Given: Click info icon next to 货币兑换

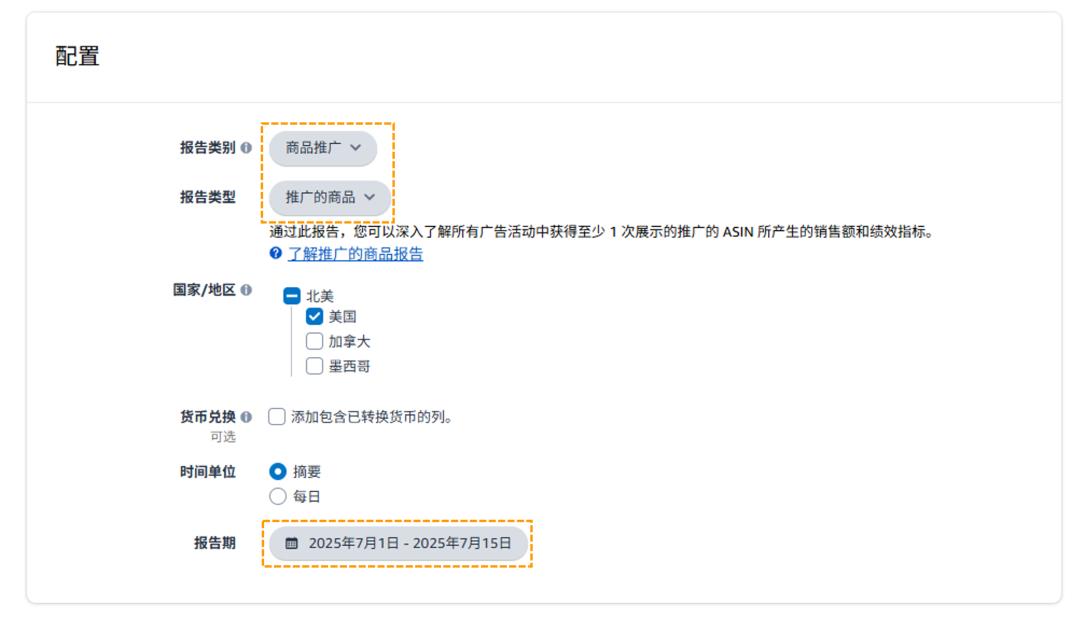Looking at the screenshot, I should pos(247,417).
